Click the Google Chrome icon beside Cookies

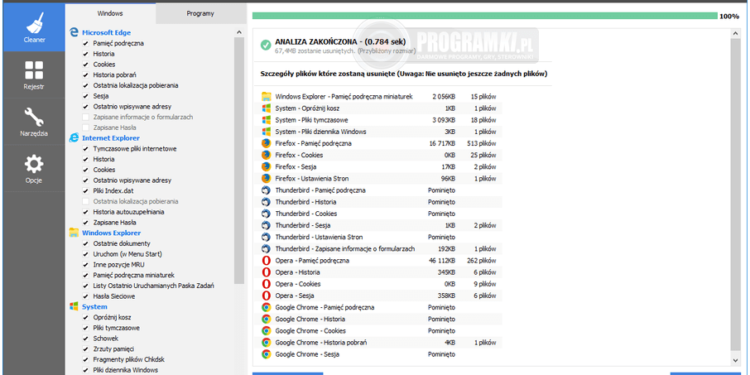click(x=266, y=331)
